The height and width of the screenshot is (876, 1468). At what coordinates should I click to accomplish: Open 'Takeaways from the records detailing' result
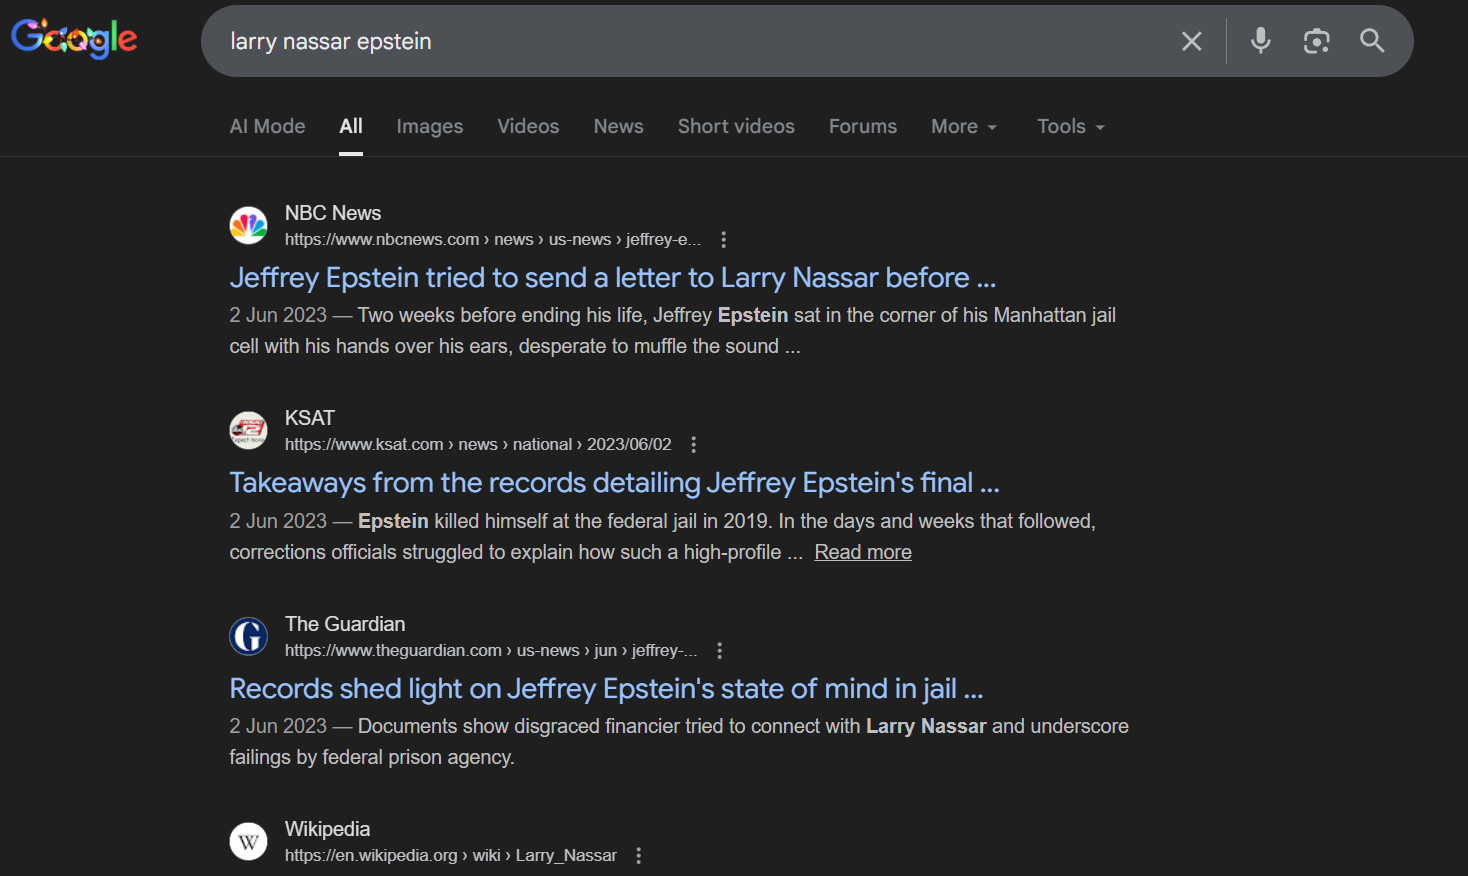tap(615, 483)
